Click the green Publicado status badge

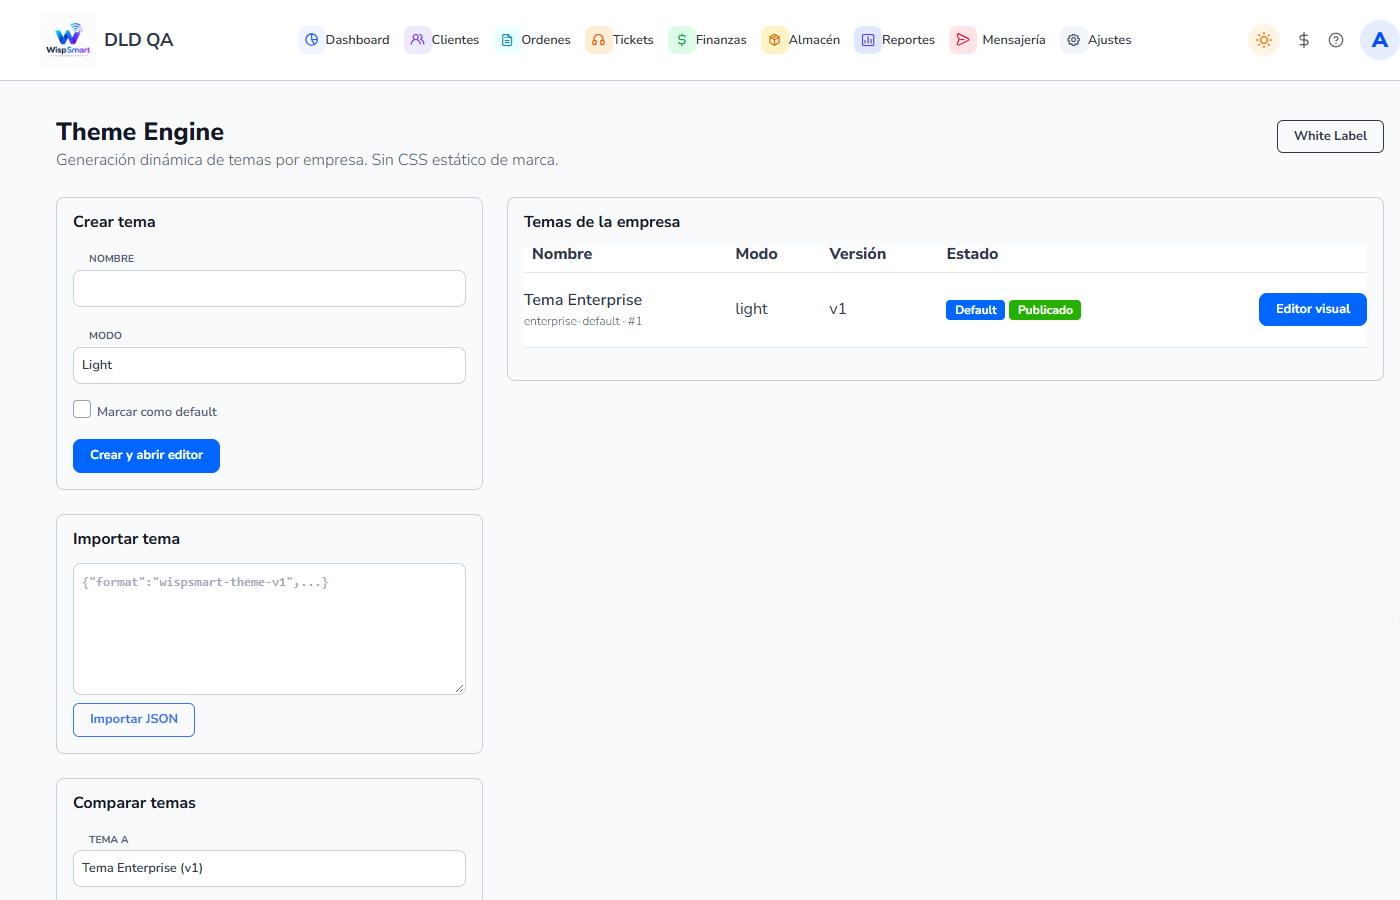(x=1045, y=310)
